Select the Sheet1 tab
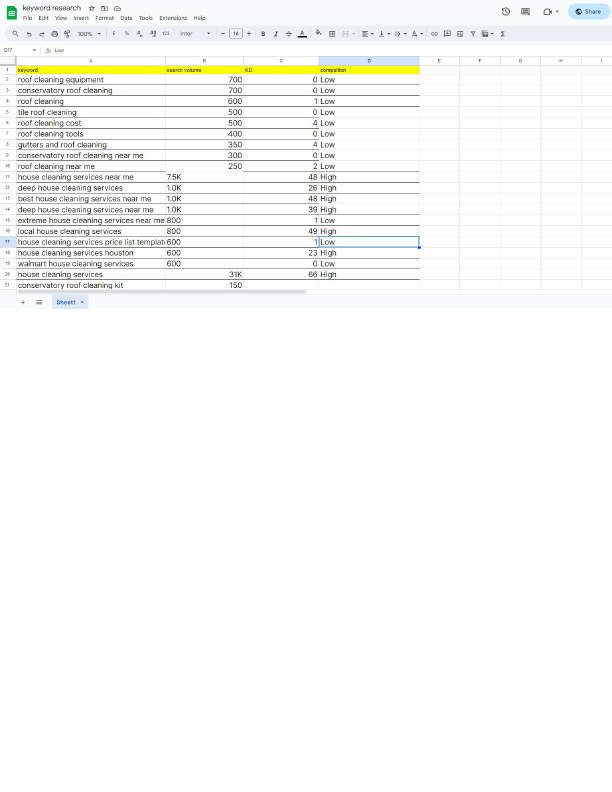612x792 pixels. click(x=70, y=302)
